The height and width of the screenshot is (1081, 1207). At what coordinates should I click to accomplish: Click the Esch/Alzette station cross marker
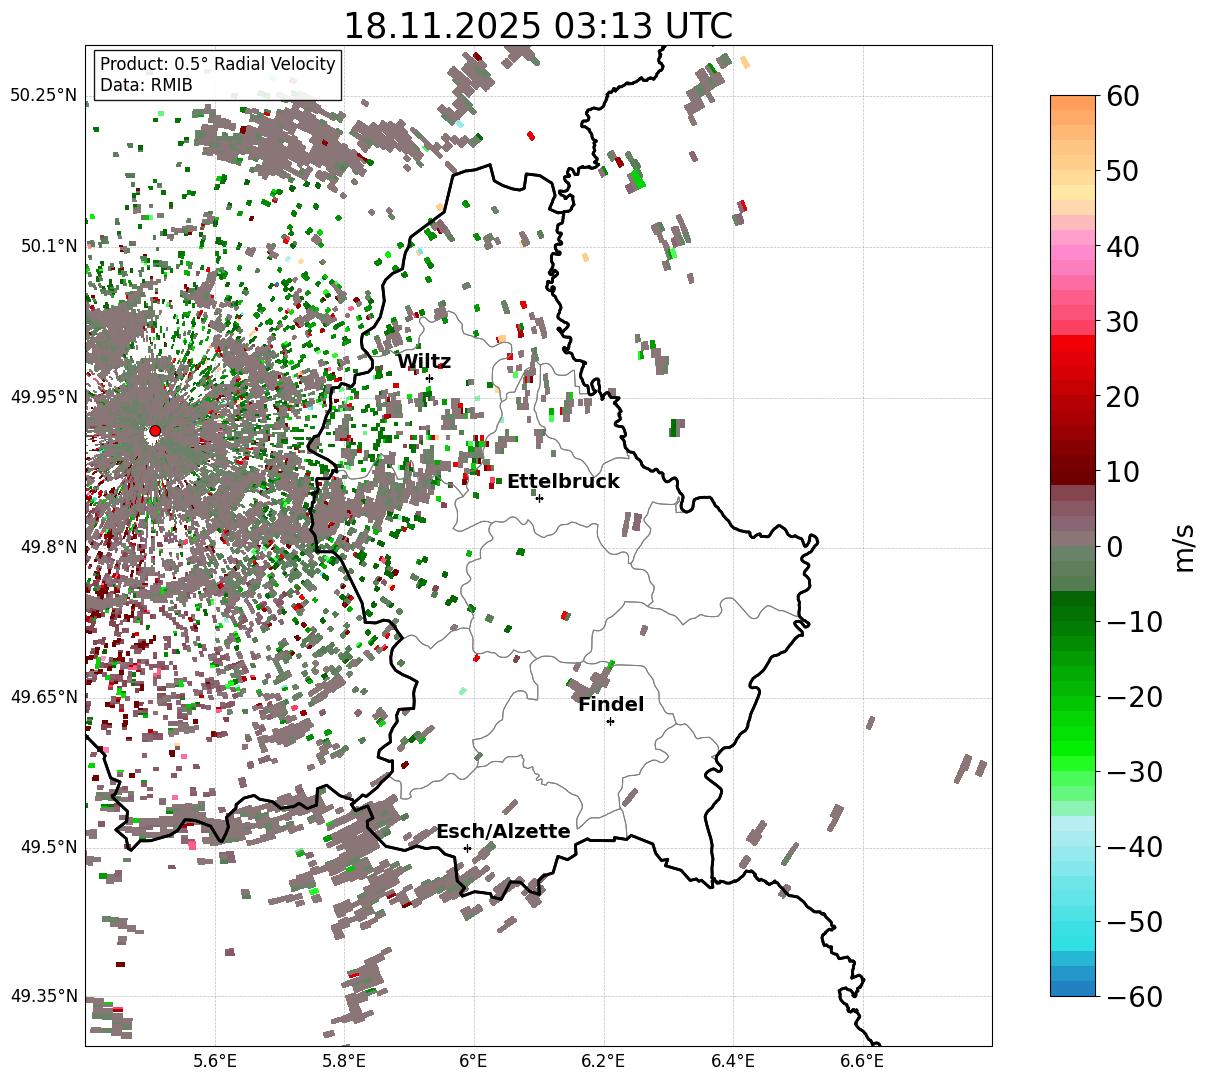467,848
